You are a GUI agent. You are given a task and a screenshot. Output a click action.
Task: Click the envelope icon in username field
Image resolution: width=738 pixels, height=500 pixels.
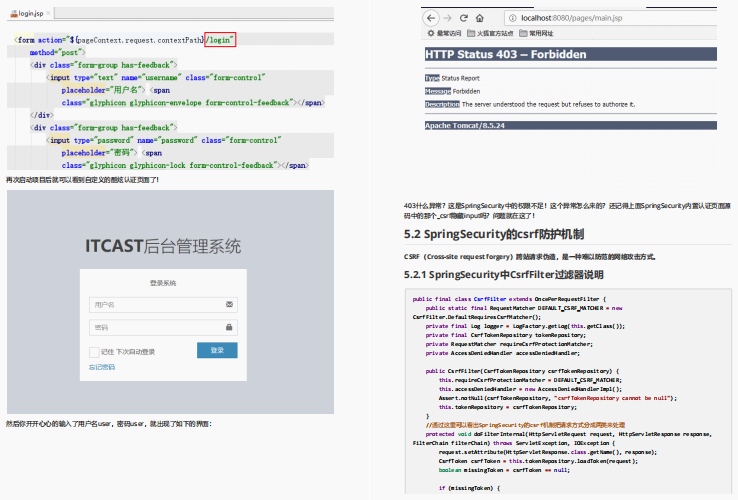230,304
